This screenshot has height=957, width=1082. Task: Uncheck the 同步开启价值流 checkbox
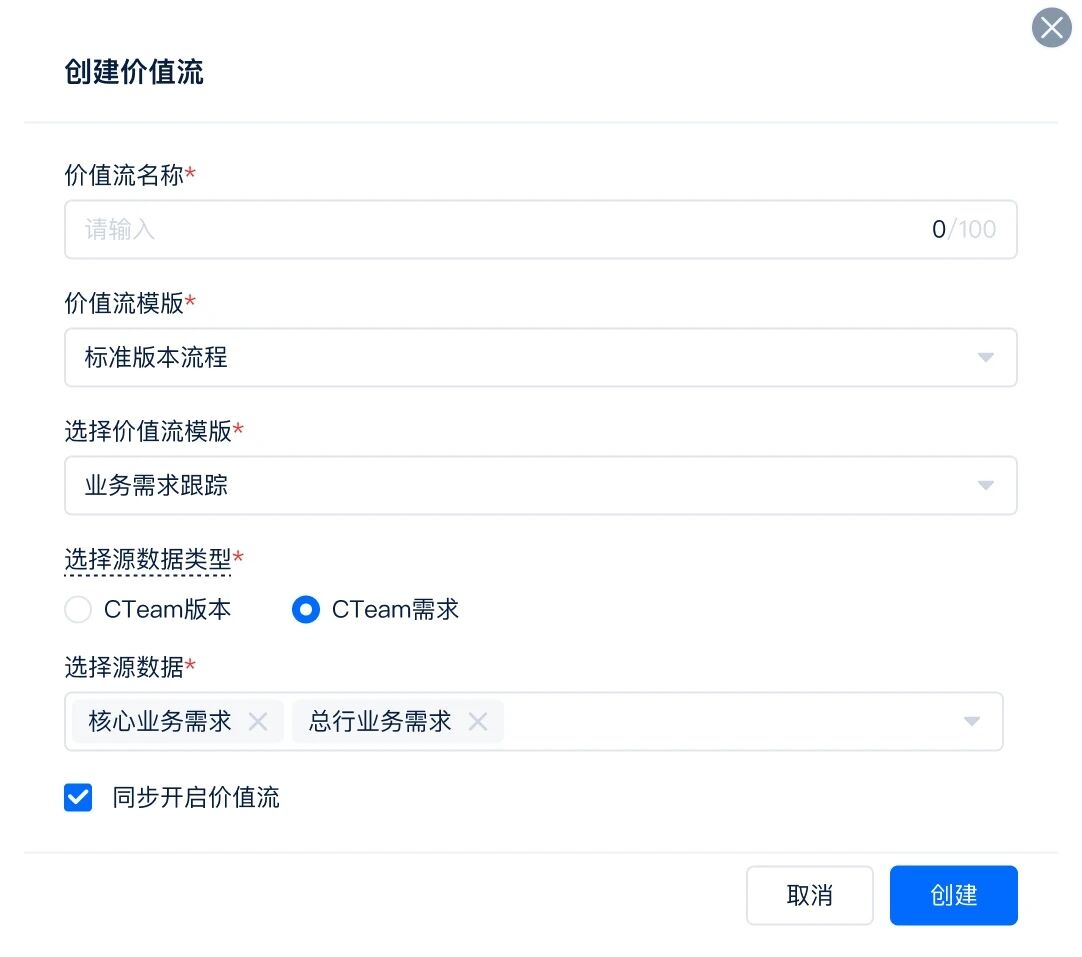(x=78, y=798)
